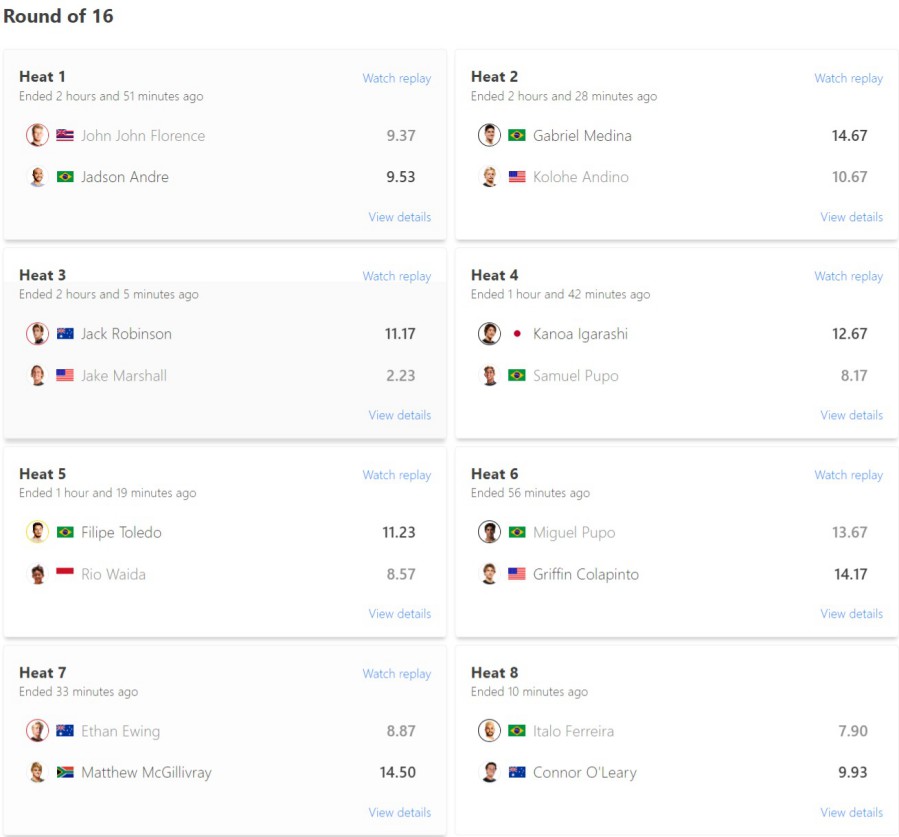Click Griffin Colapinto's avatar photo
Viewport: 899px width, 837px height.
click(489, 574)
